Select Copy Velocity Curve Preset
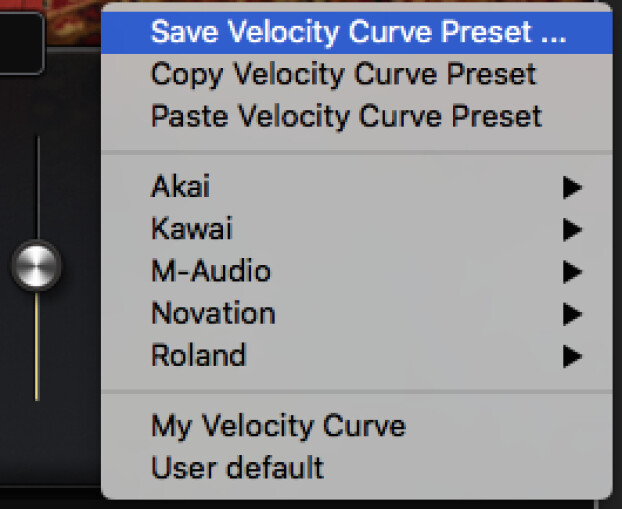 coord(343,74)
